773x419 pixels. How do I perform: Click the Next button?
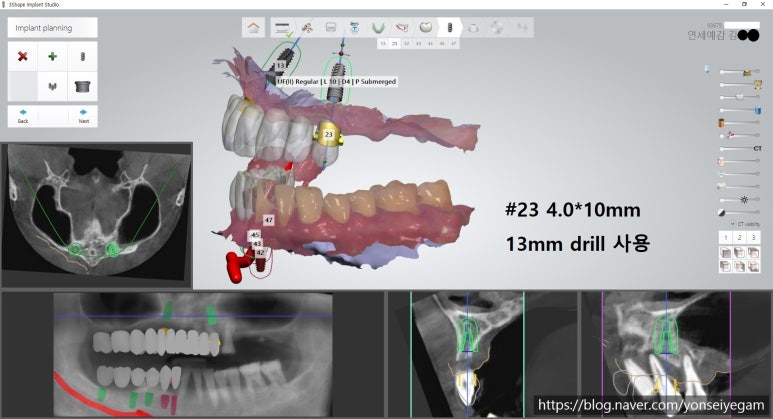83,115
